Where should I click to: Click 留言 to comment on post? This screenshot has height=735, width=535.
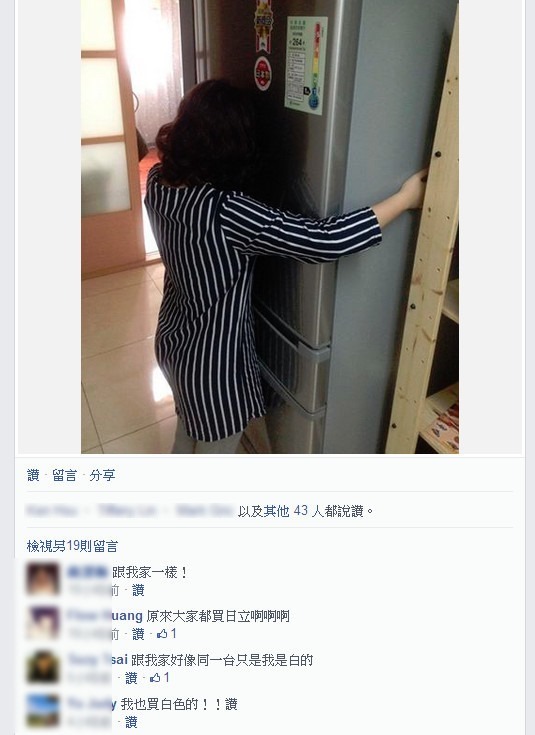64,475
